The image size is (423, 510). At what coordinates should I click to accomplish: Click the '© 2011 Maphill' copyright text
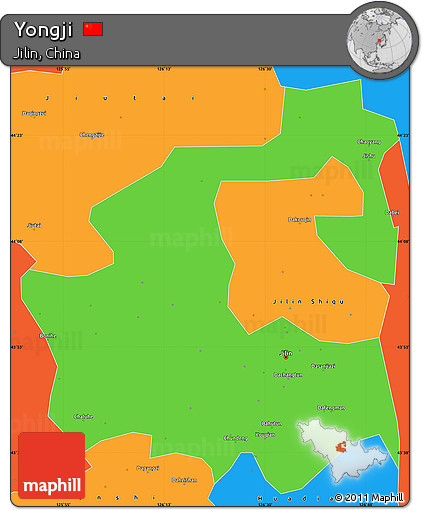pos(369,498)
